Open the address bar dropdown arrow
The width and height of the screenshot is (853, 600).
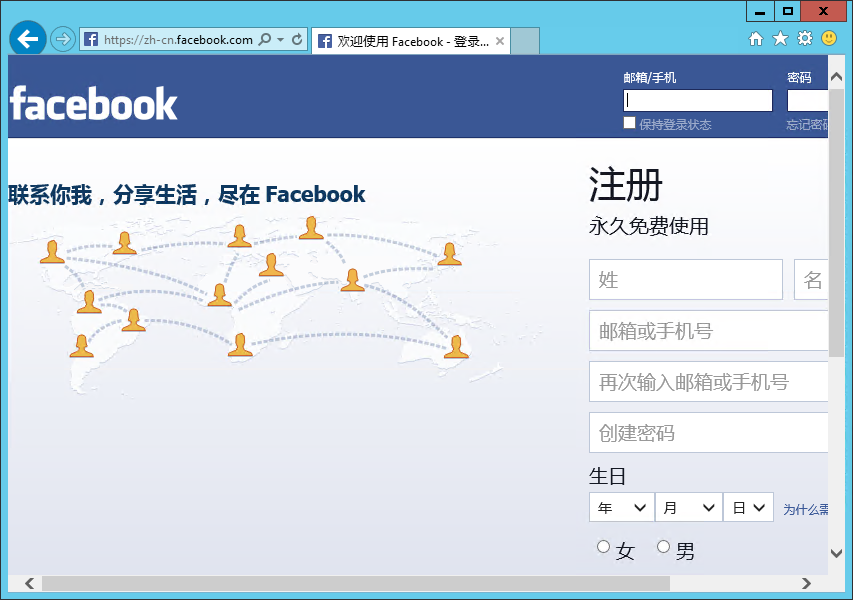[281, 40]
